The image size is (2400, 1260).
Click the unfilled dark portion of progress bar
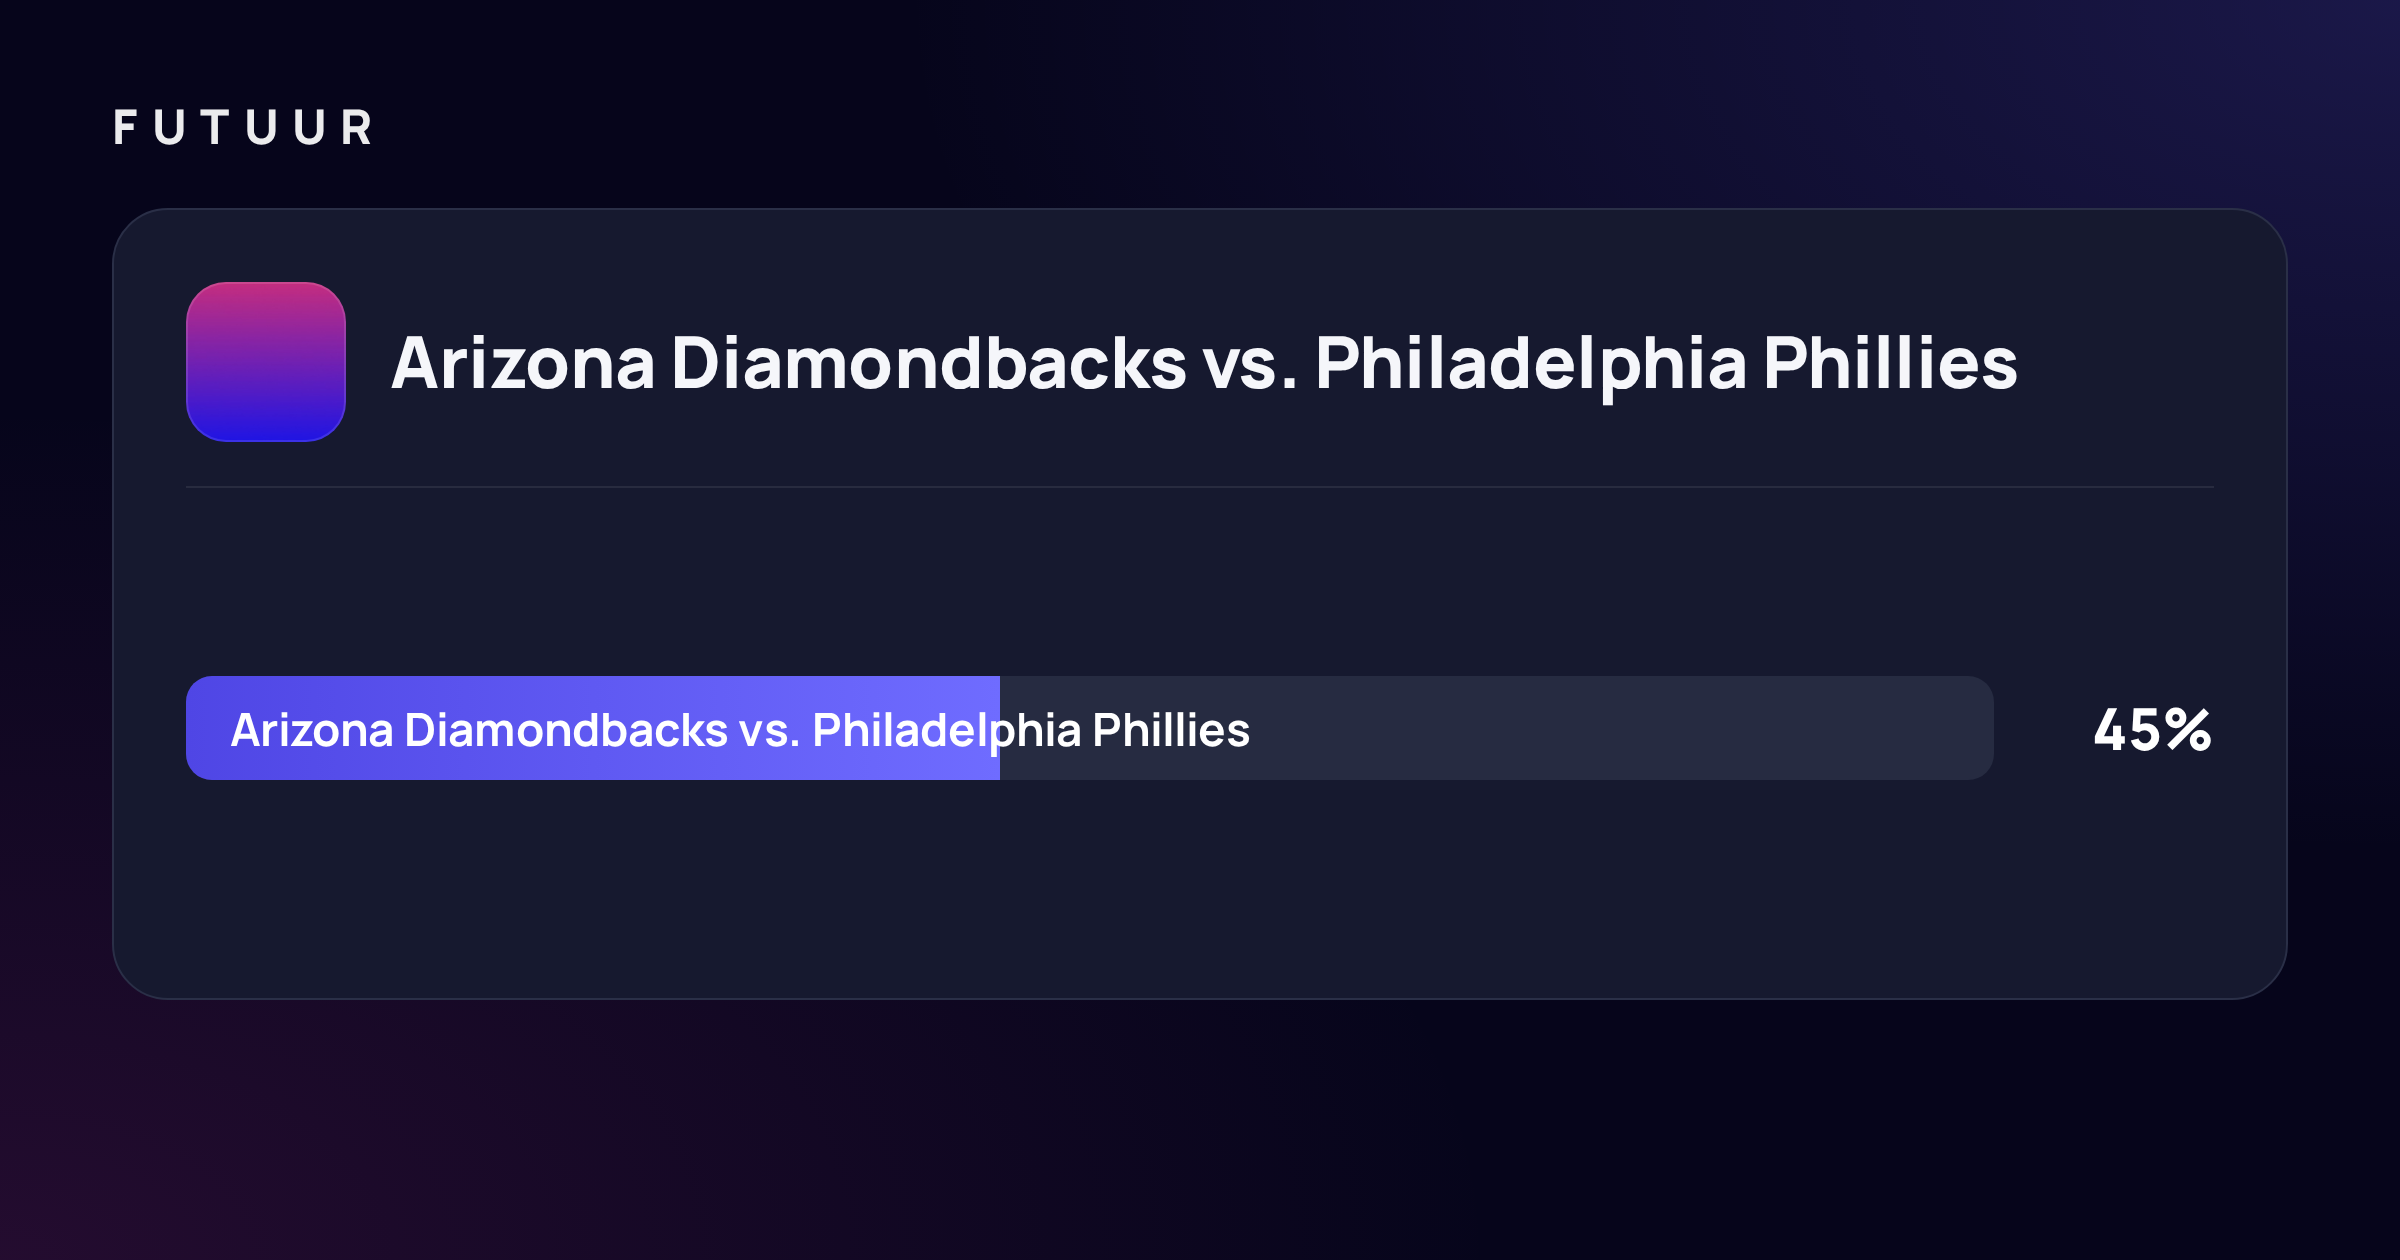point(1497,728)
